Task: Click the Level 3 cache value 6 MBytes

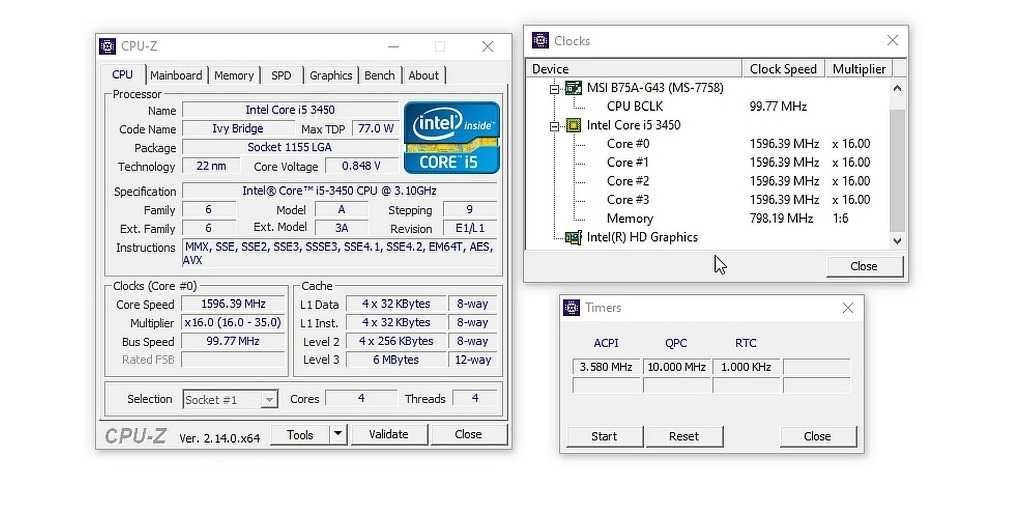Action: coord(396,359)
